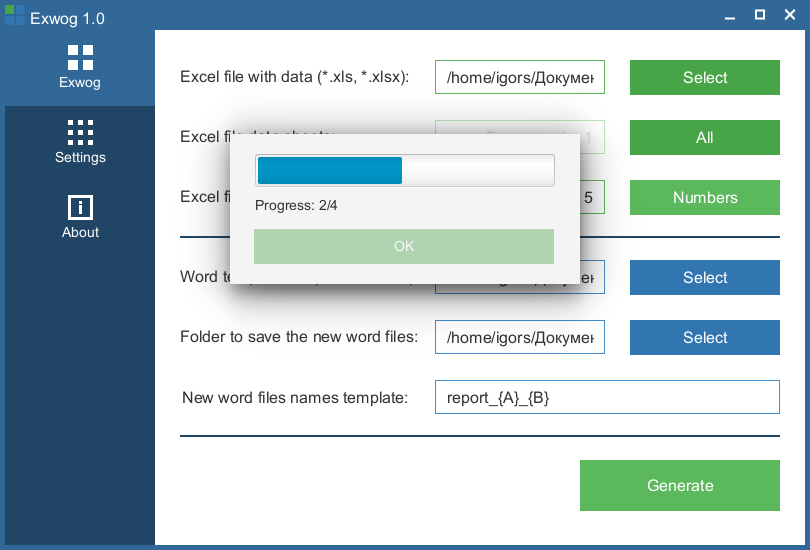Viewport: 810px width, 550px height.
Task: Click the field showing value 5
Action: [x=592, y=197]
